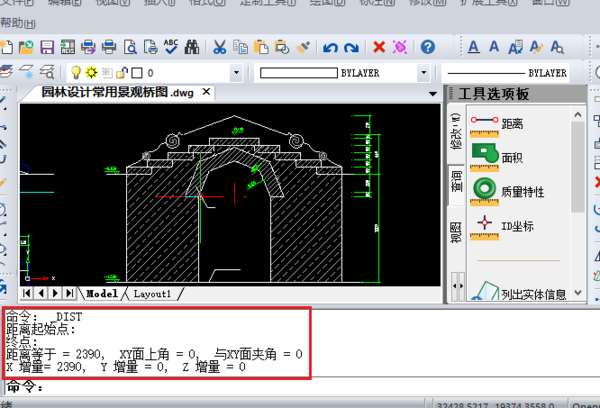The height and width of the screenshot is (408, 600).
Task: Click the '距离起始点:' history line
Action: (41, 329)
